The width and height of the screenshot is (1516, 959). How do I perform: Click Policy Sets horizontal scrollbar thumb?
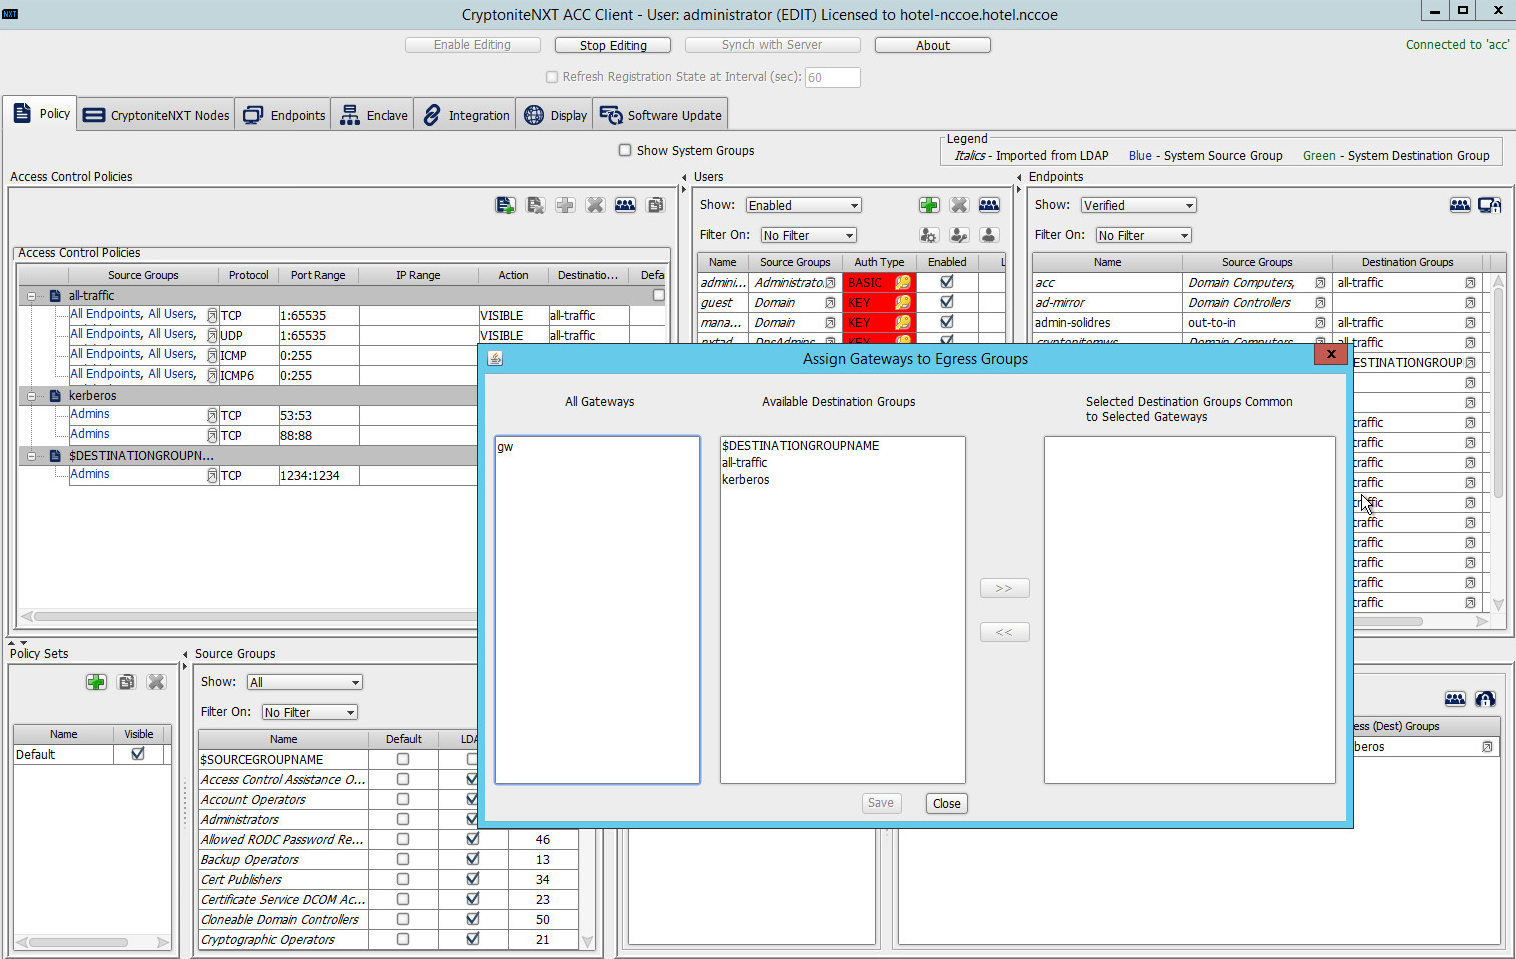78,942
